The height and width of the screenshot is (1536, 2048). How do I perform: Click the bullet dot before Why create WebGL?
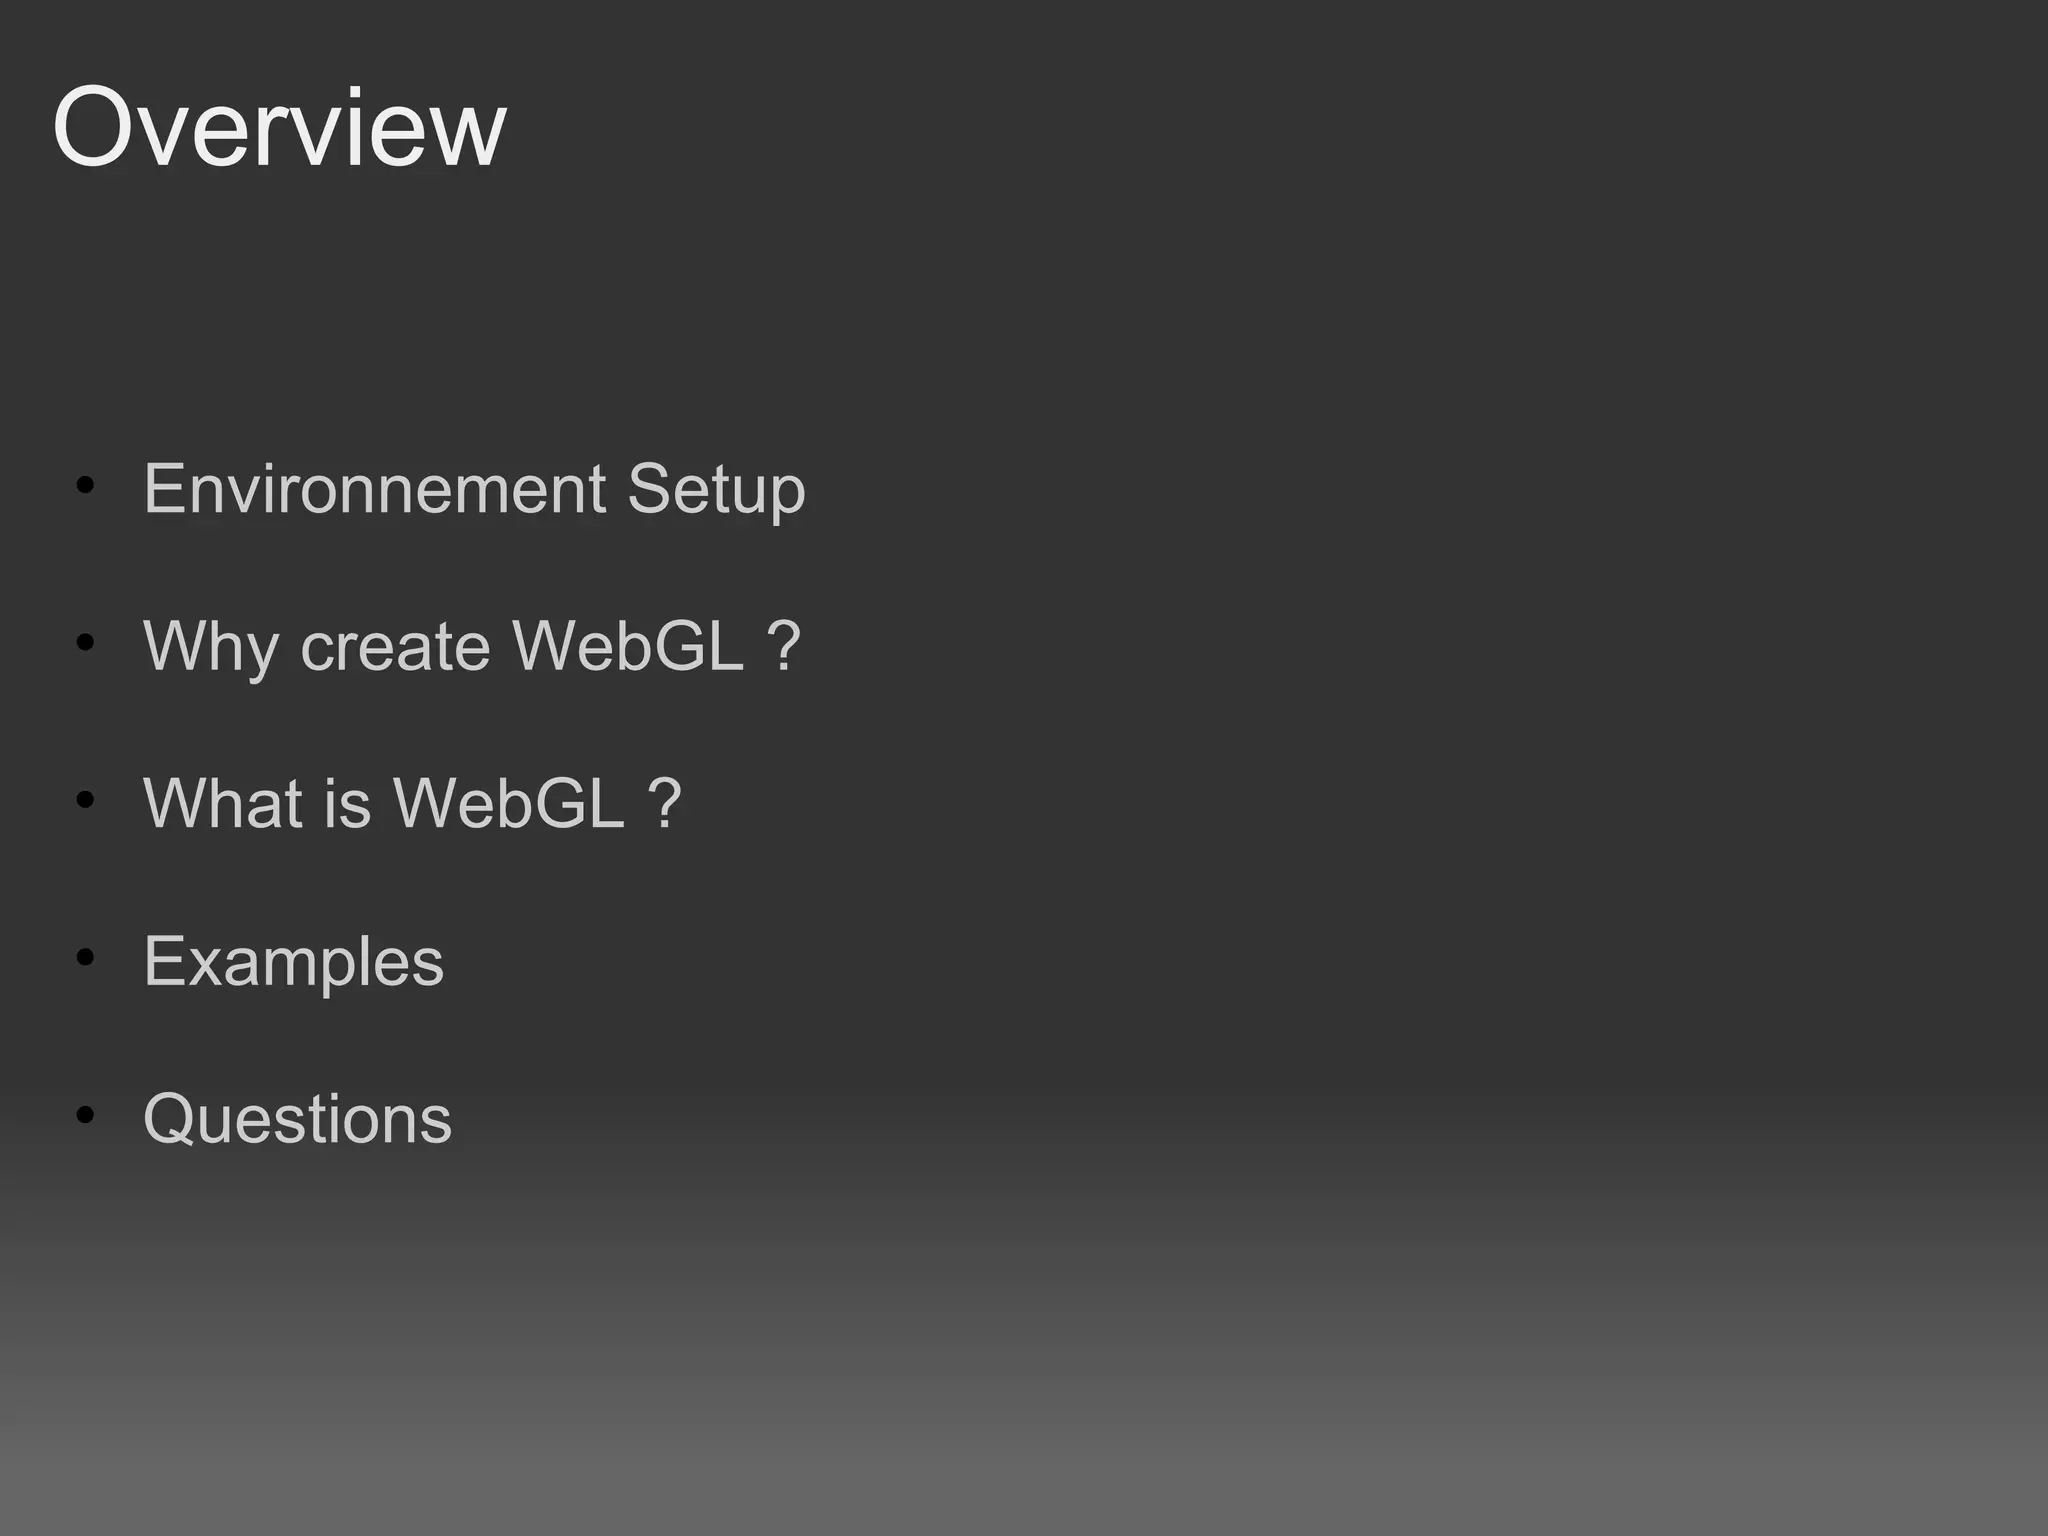point(85,643)
